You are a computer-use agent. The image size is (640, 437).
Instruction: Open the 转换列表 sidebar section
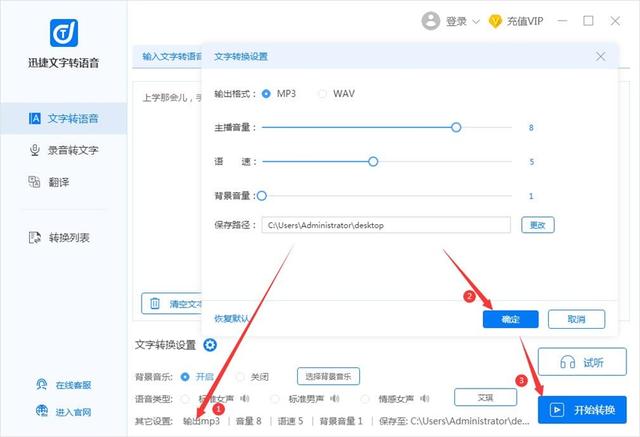pos(64,237)
